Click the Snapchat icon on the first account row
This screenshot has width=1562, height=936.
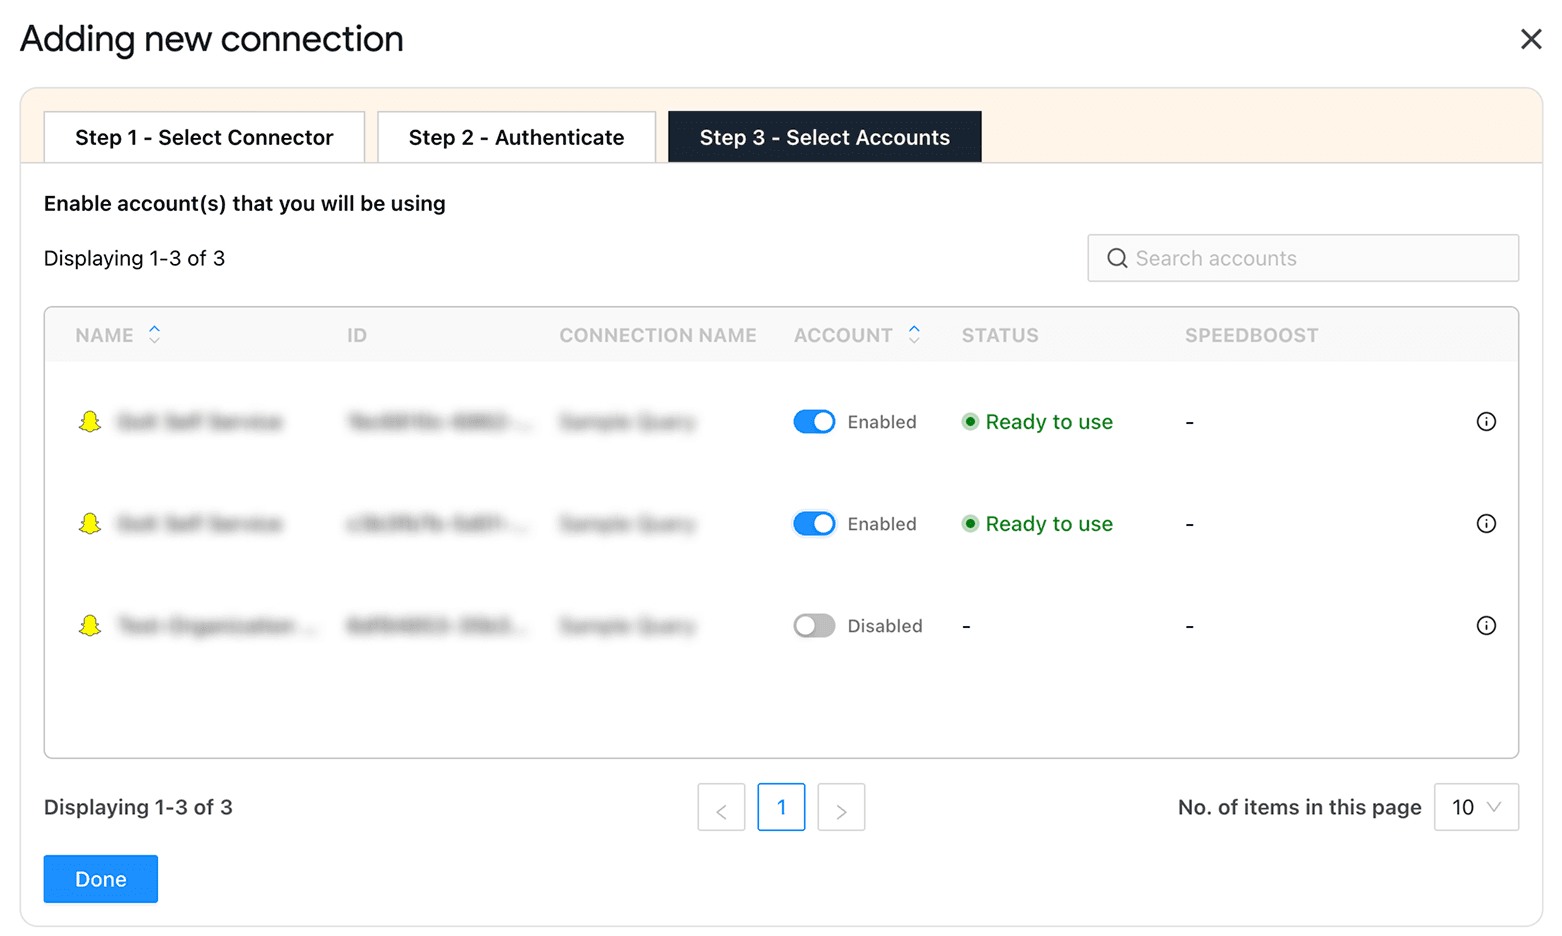90,421
